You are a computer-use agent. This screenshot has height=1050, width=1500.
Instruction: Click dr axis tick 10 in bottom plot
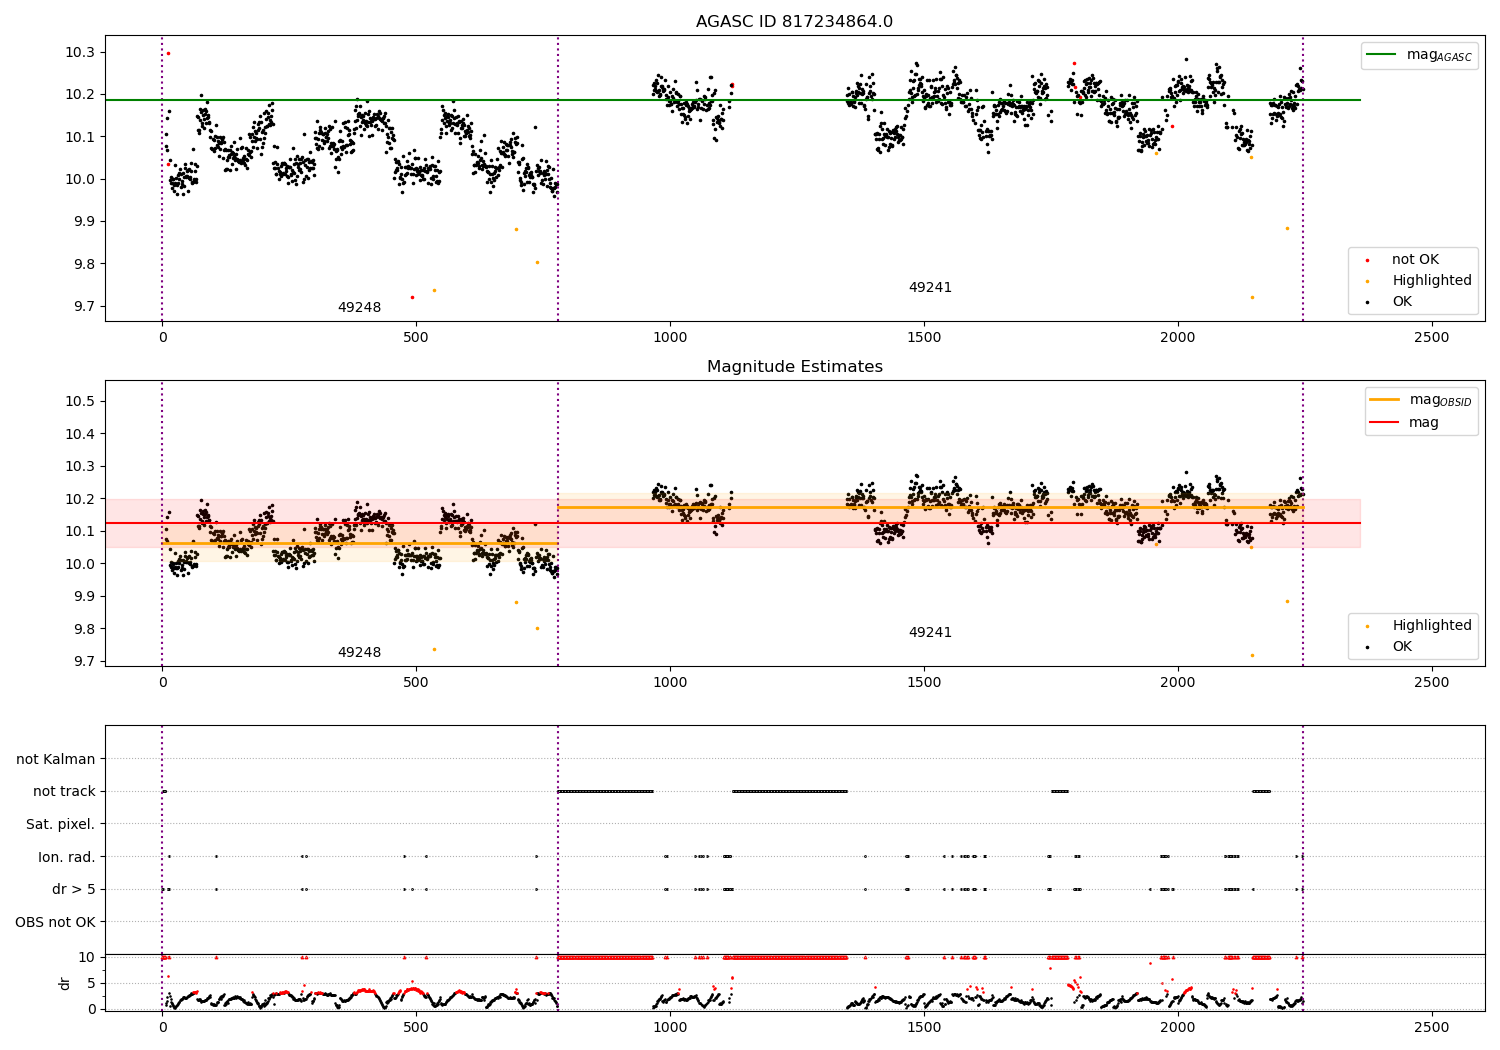pos(87,957)
